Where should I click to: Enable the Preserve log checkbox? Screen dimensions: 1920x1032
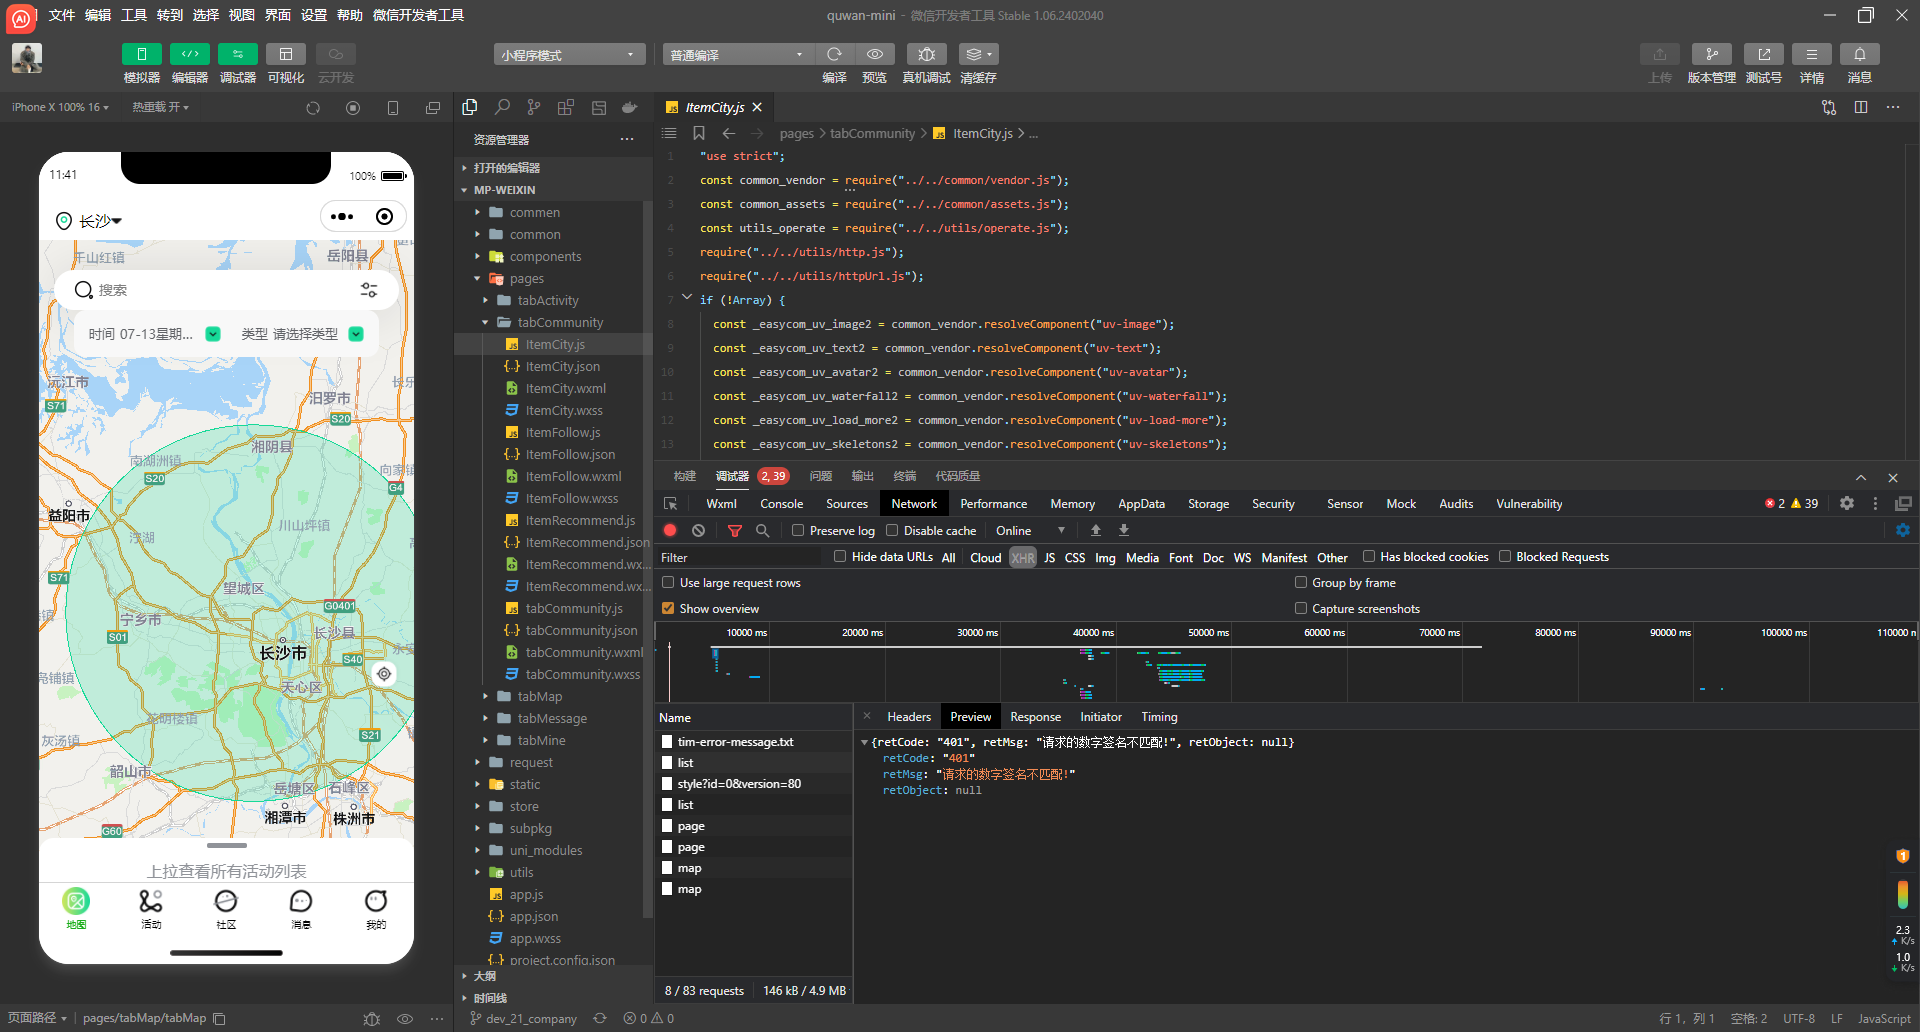pyautogui.click(x=798, y=531)
